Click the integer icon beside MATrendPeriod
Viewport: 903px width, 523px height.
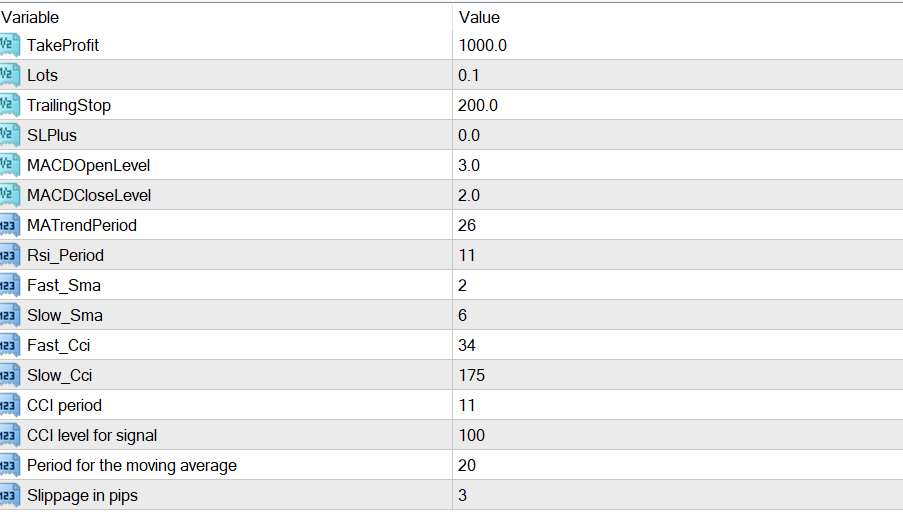pyautogui.click(x=10, y=225)
